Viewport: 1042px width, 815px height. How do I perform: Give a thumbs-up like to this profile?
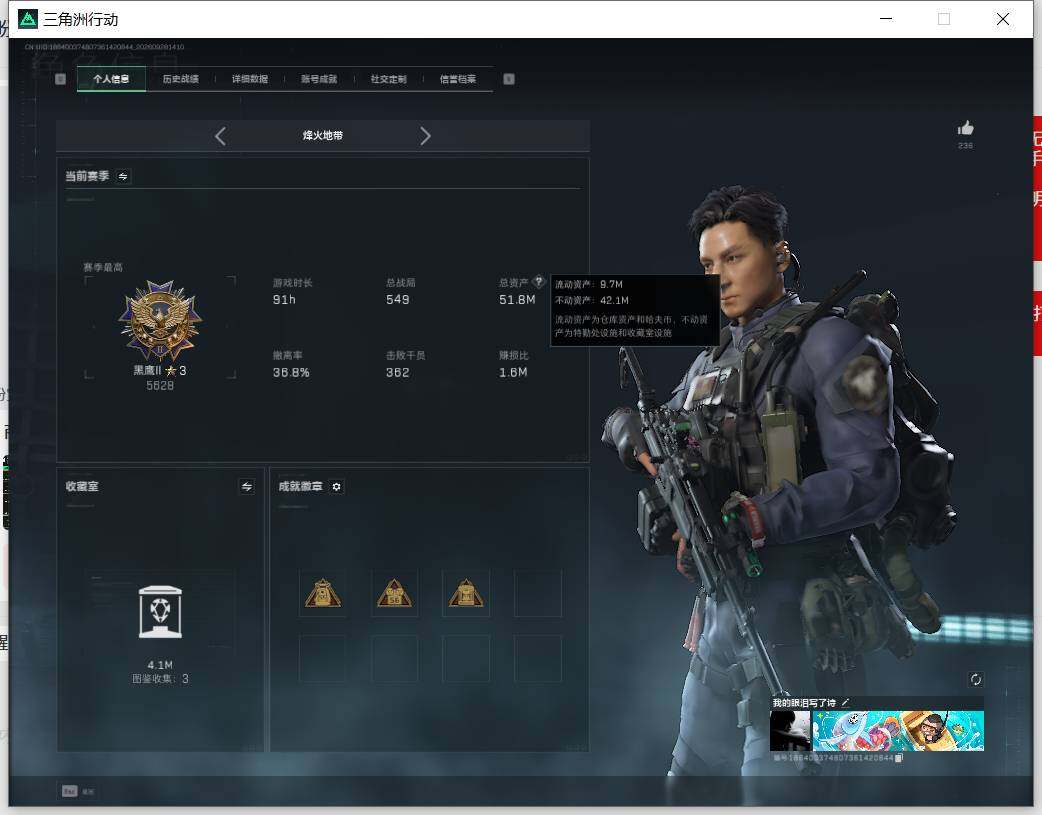966,128
